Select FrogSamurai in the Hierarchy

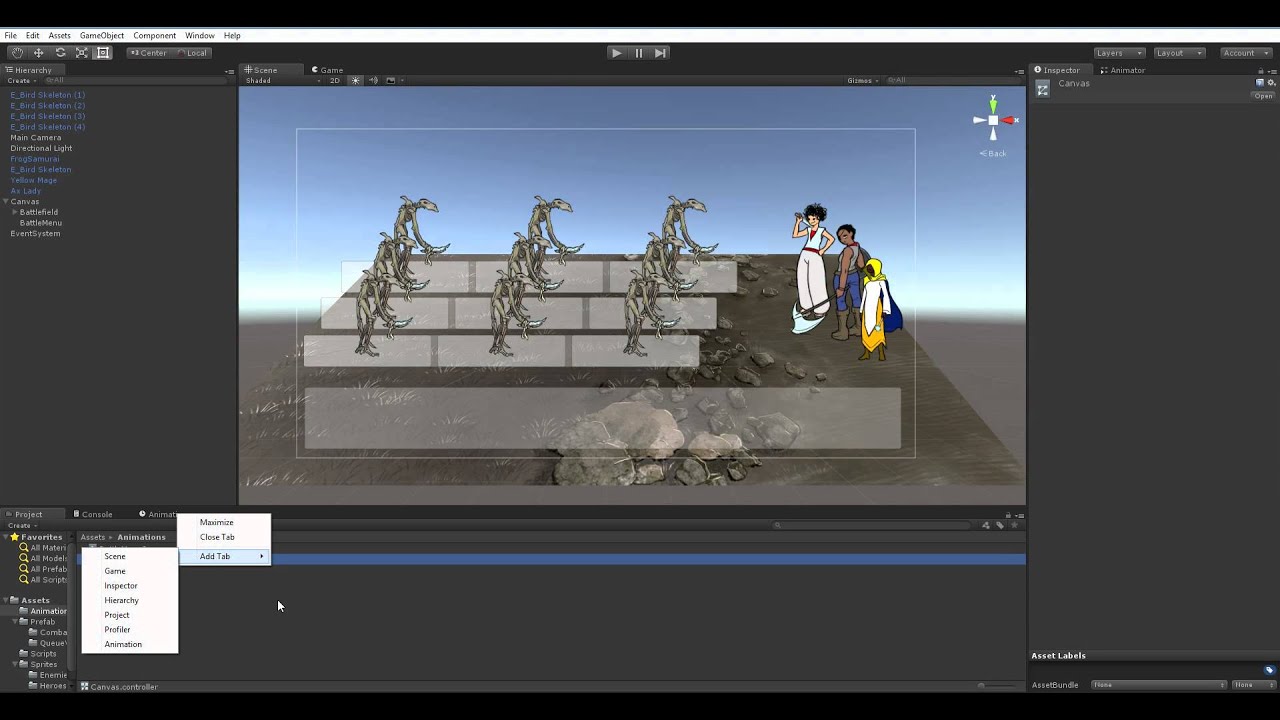(35, 159)
